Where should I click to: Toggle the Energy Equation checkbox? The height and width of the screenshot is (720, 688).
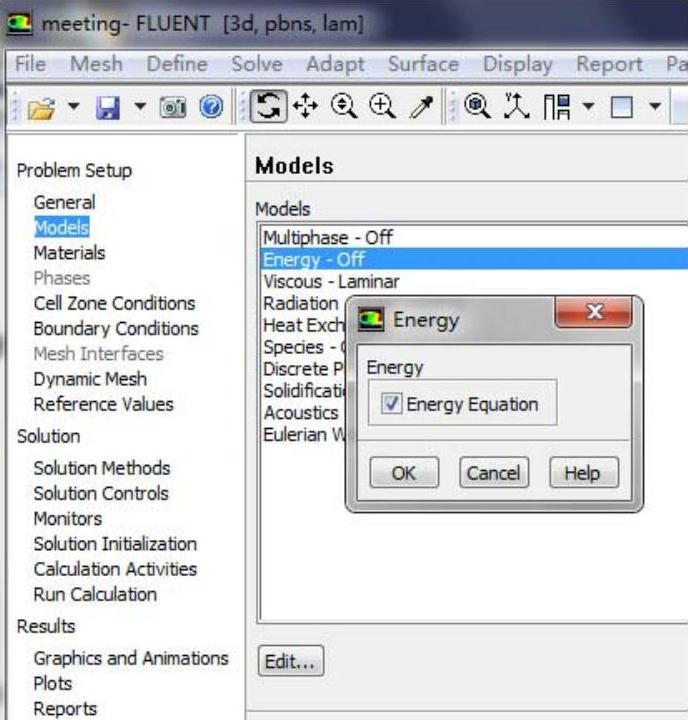[391, 404]
